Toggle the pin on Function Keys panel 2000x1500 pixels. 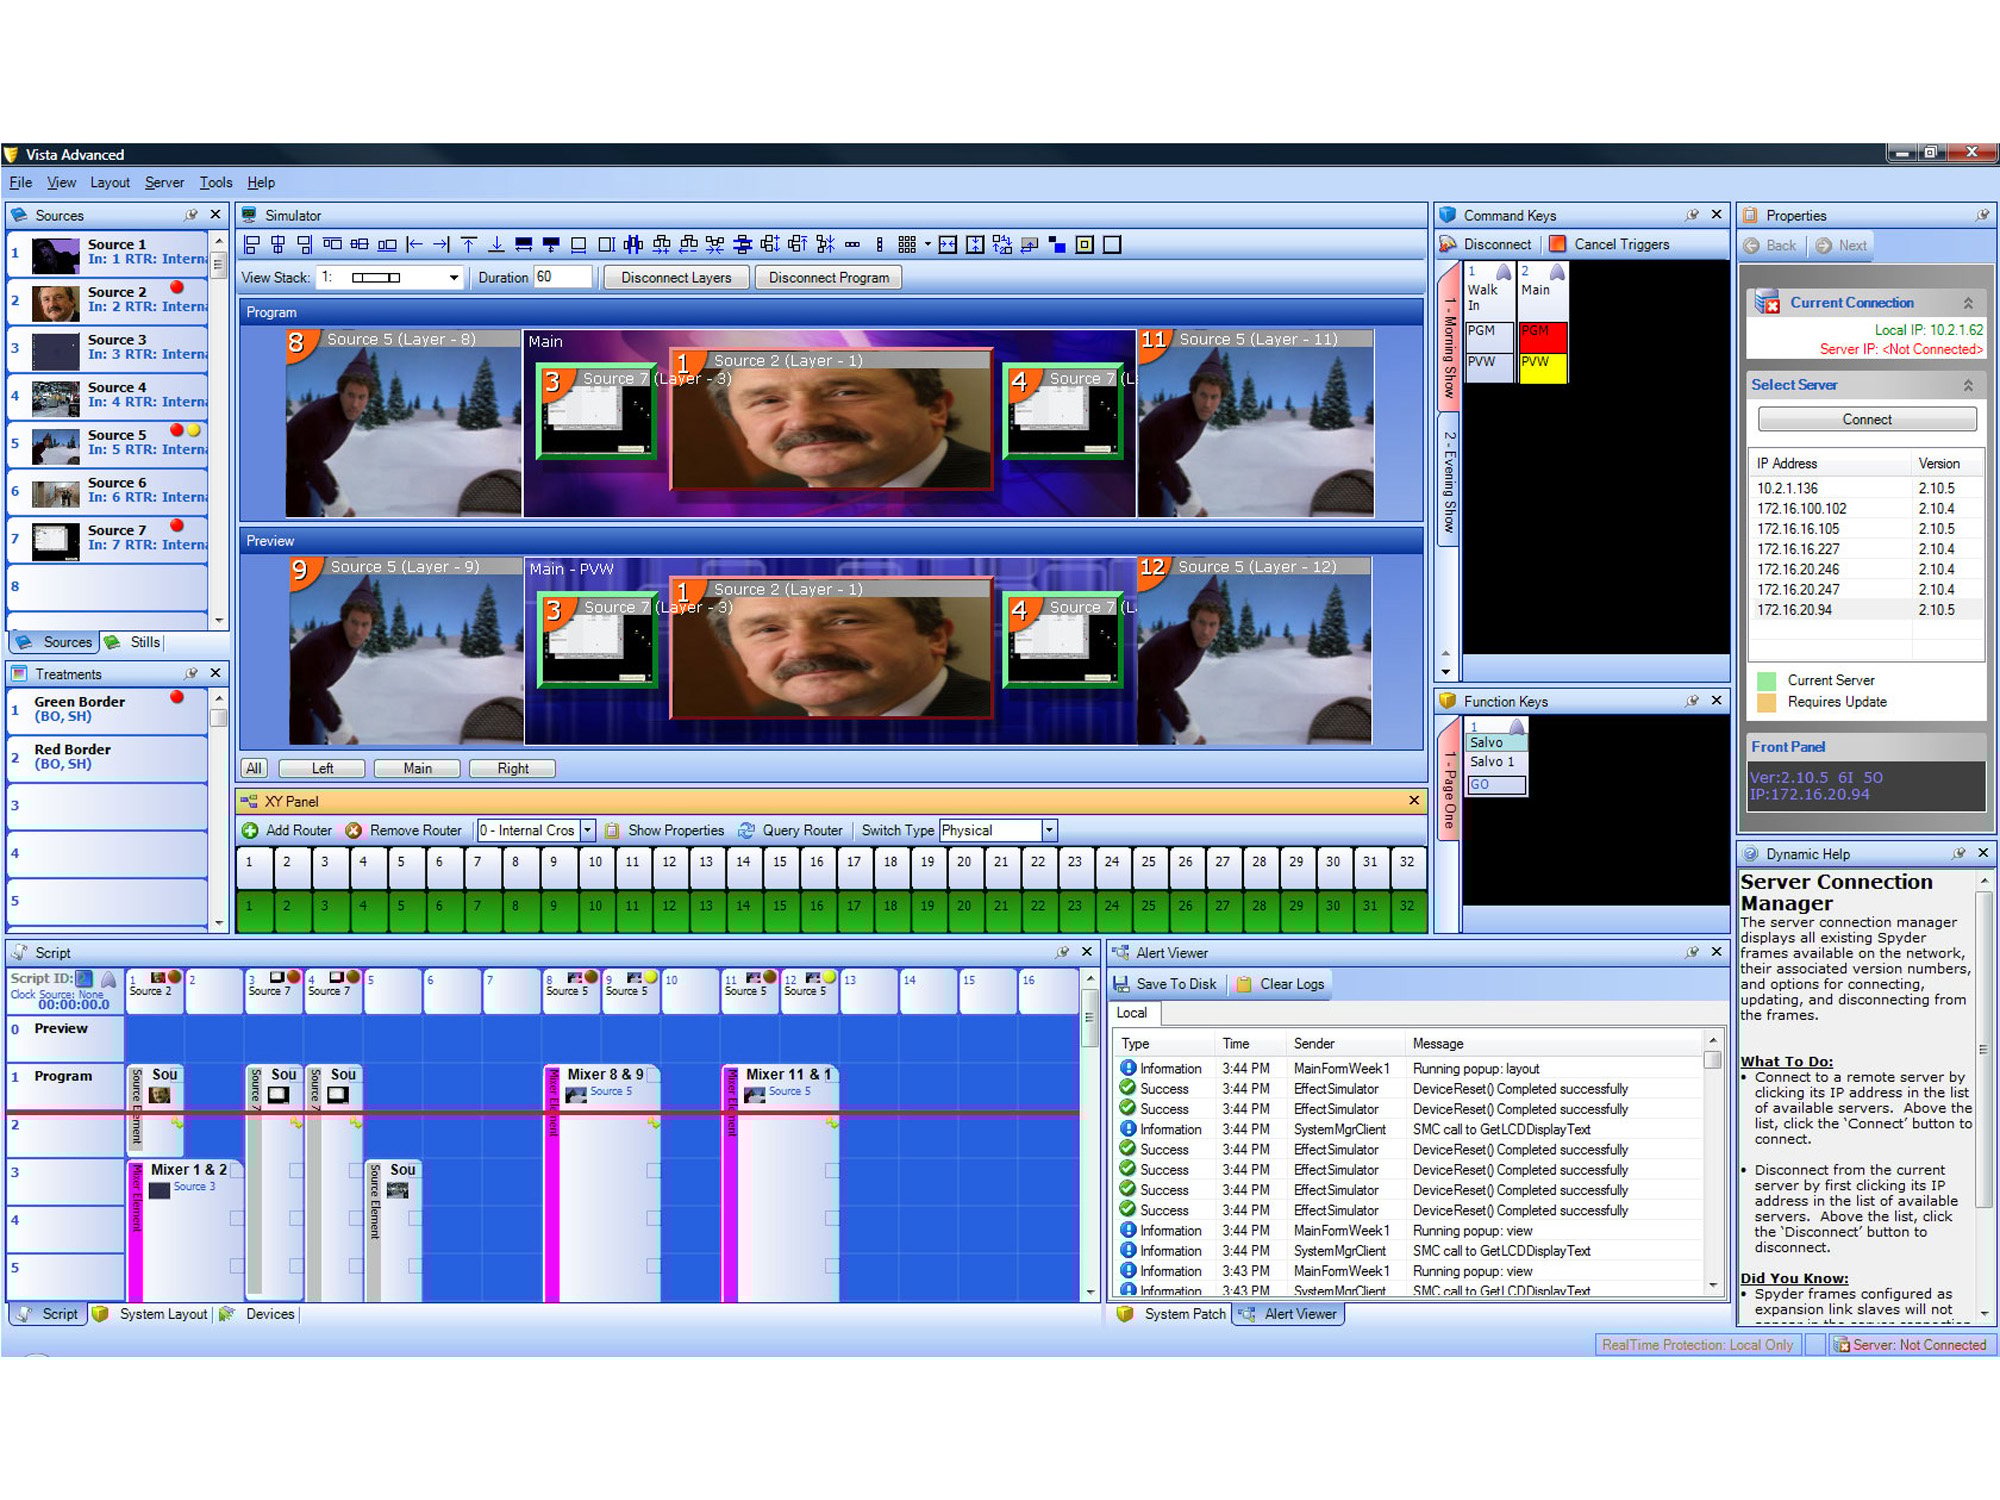[1692, 701]
